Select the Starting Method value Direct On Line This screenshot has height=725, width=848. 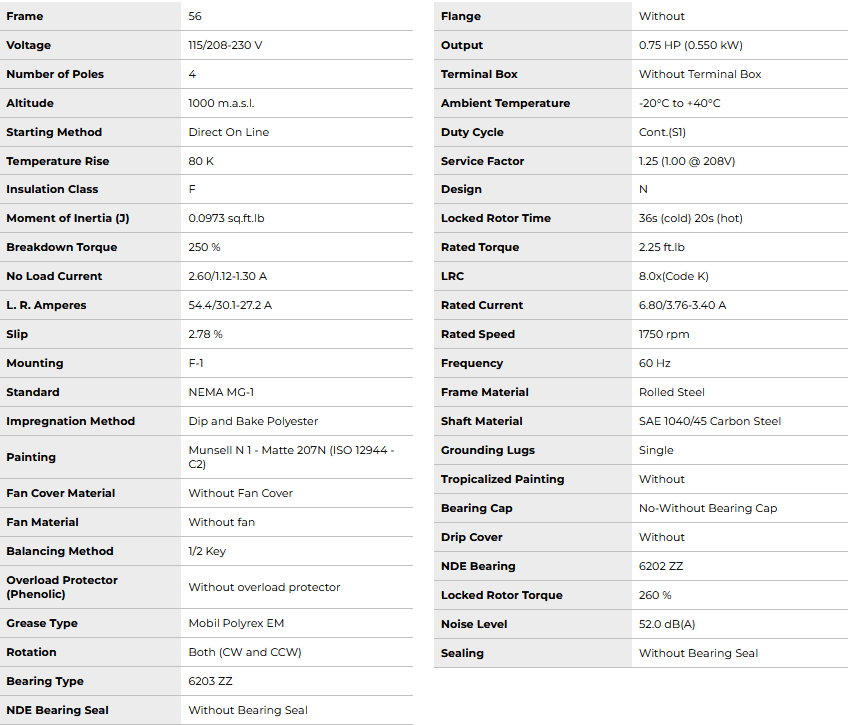click(x=228, y=132)
